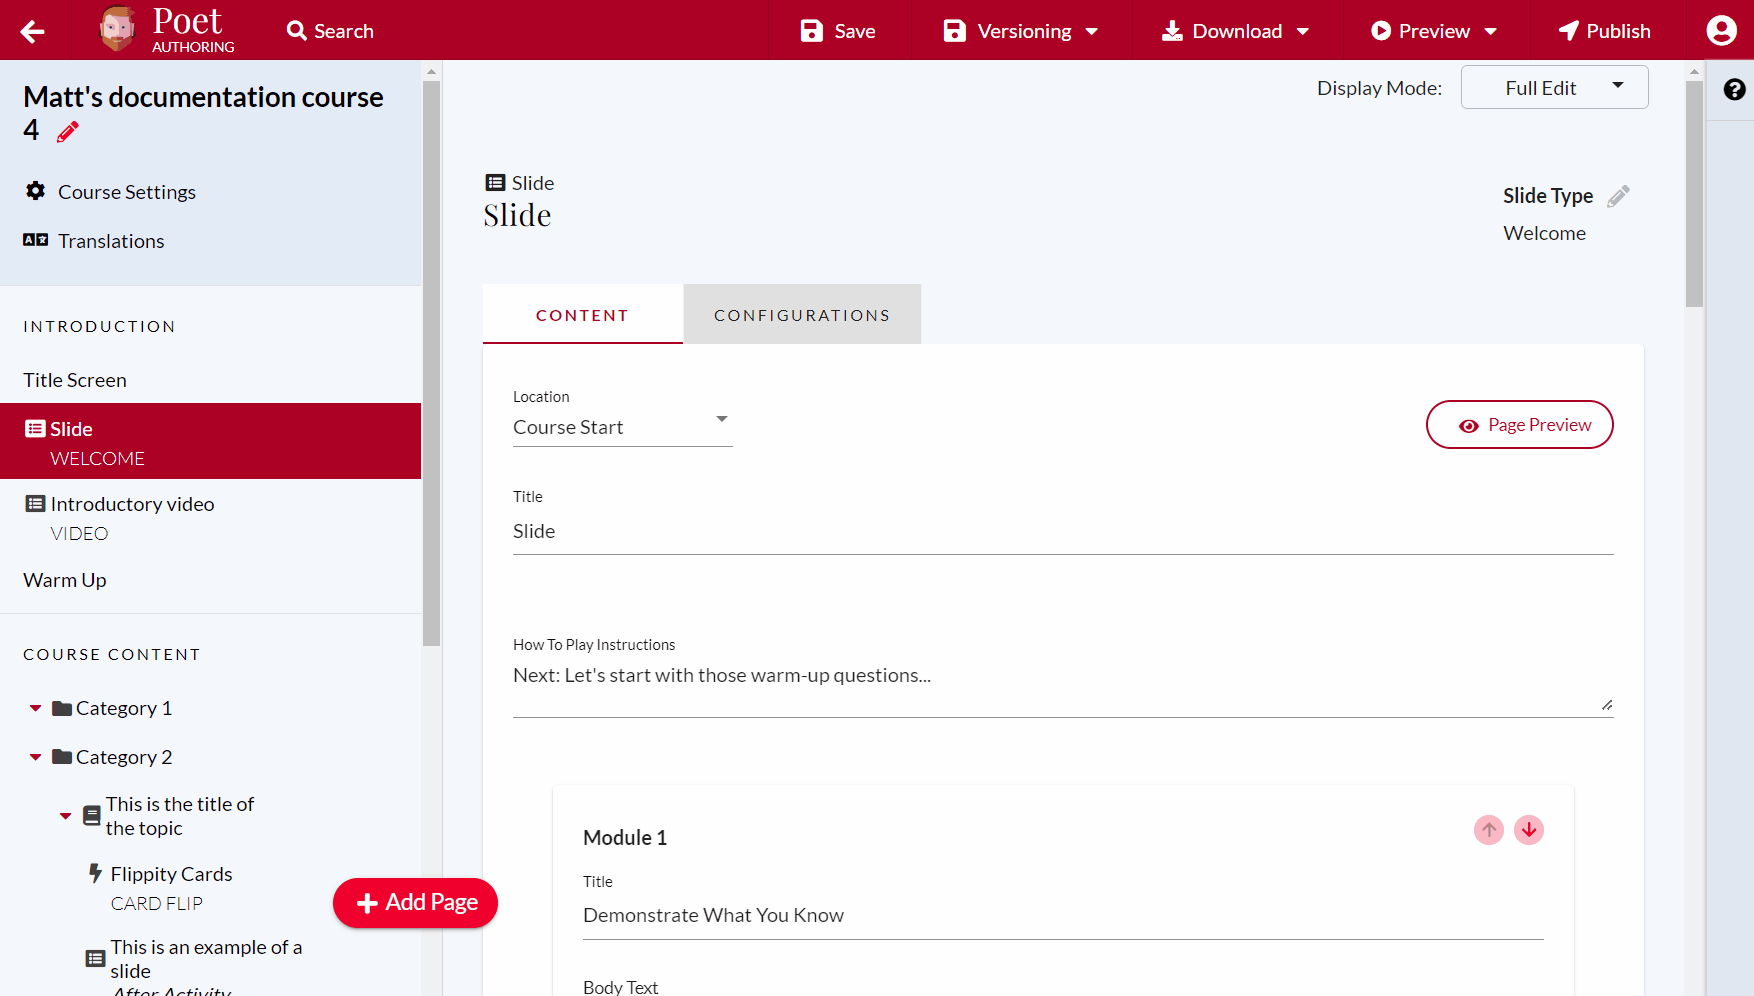Image resolution: width=1754 pixels, height=996 pixels.
Task: Edit the course title with the pencil icon
Action: click(67, 131)
